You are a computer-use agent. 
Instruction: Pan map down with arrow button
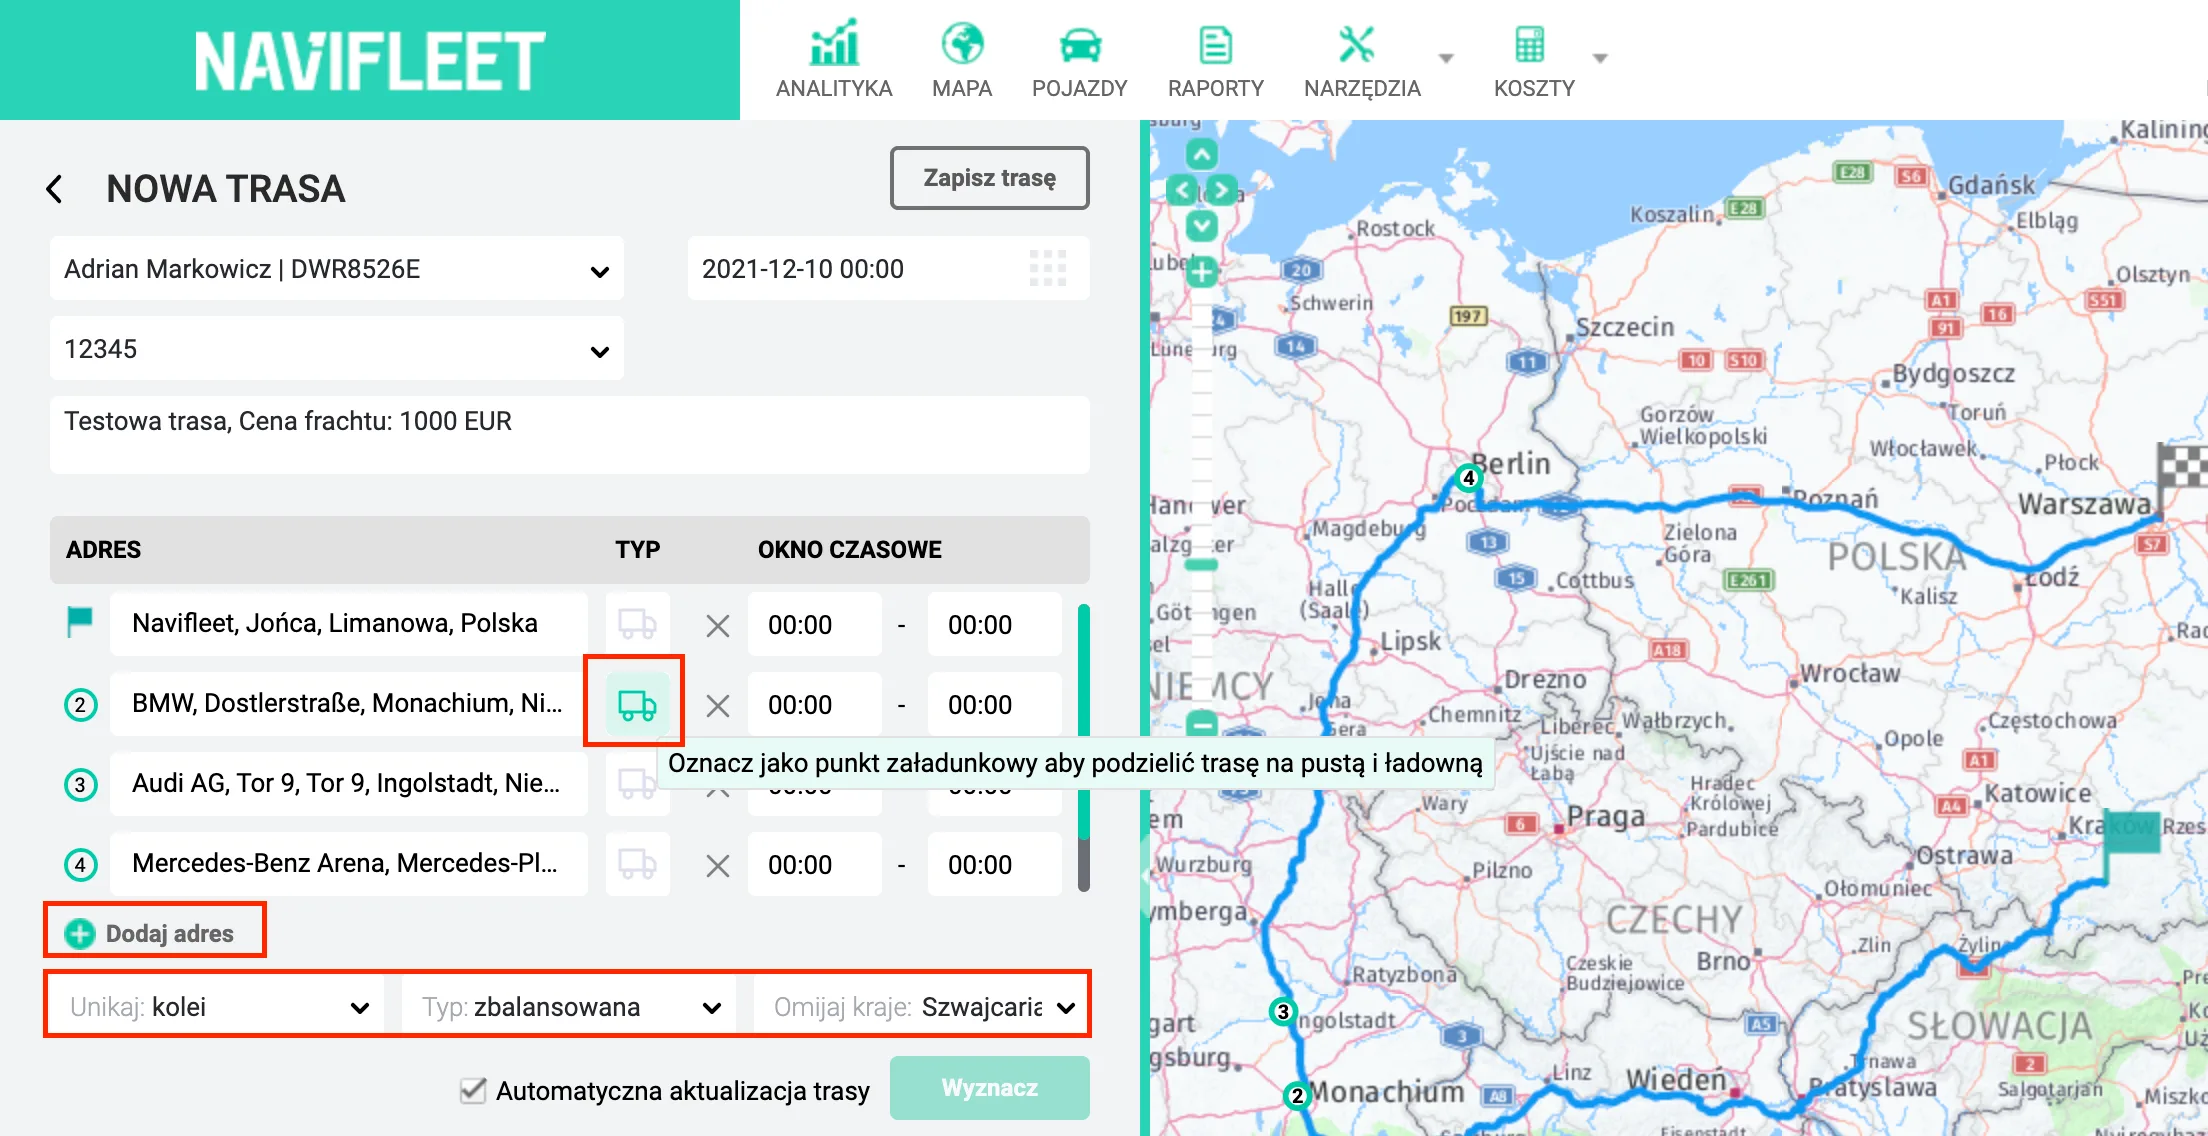[x=1202, y=225]
